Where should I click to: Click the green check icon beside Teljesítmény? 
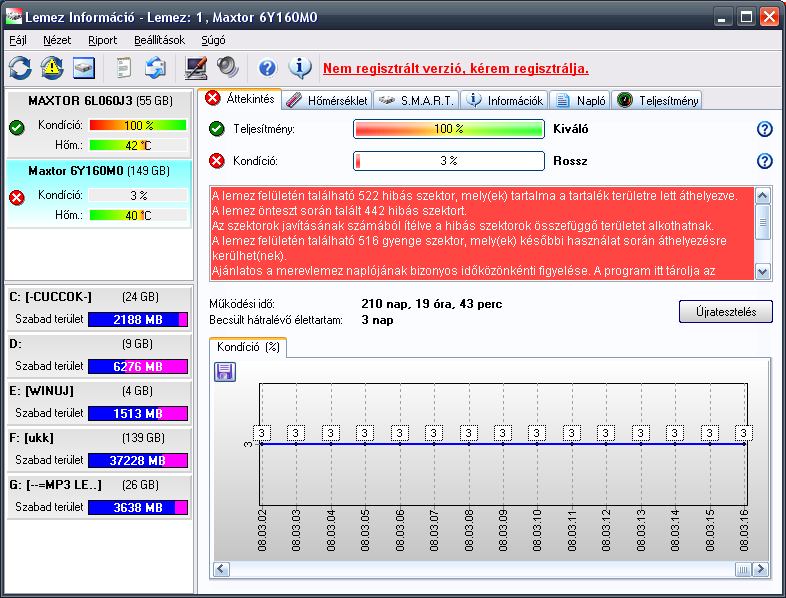(217, 129)
